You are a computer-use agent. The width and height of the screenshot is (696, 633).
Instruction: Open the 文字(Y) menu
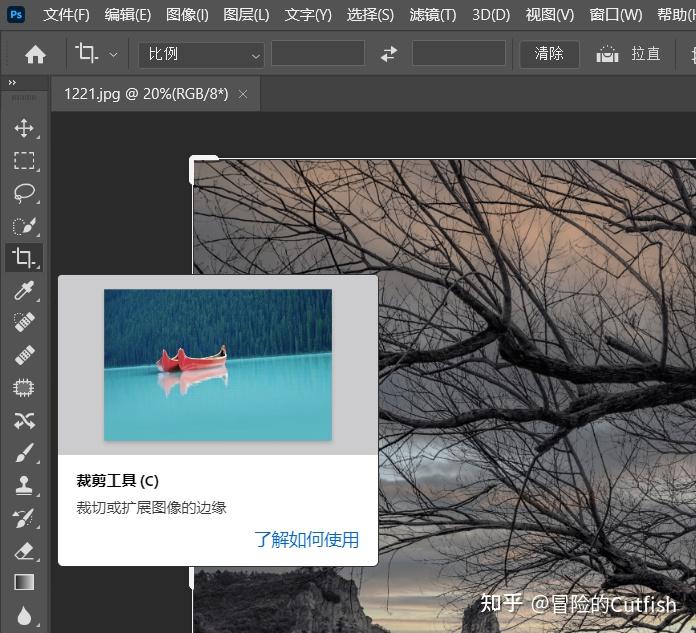point(308,15)
